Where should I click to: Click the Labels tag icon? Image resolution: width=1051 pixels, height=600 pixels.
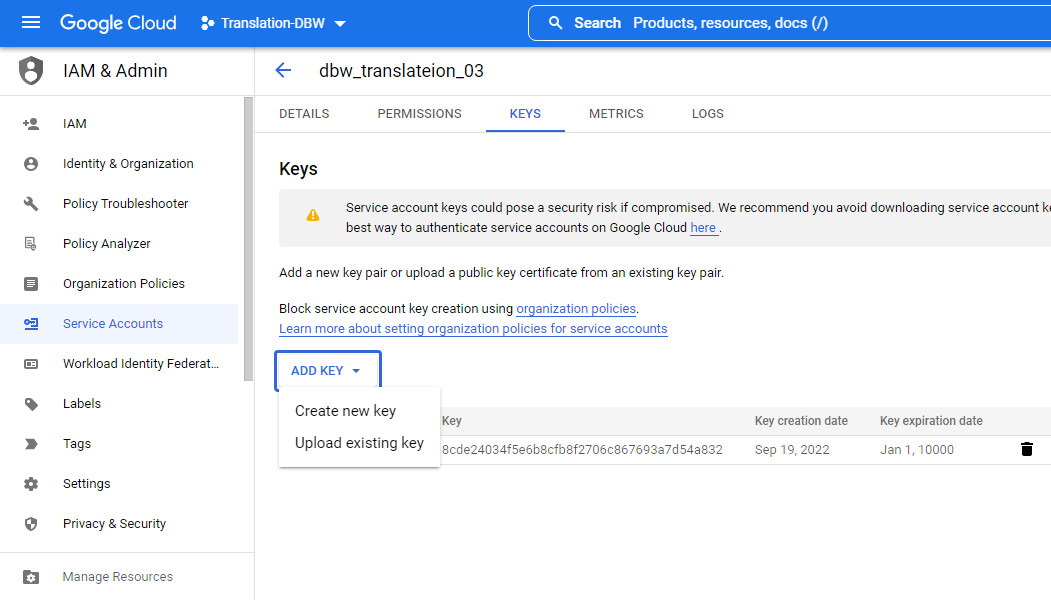coord(31,404)
